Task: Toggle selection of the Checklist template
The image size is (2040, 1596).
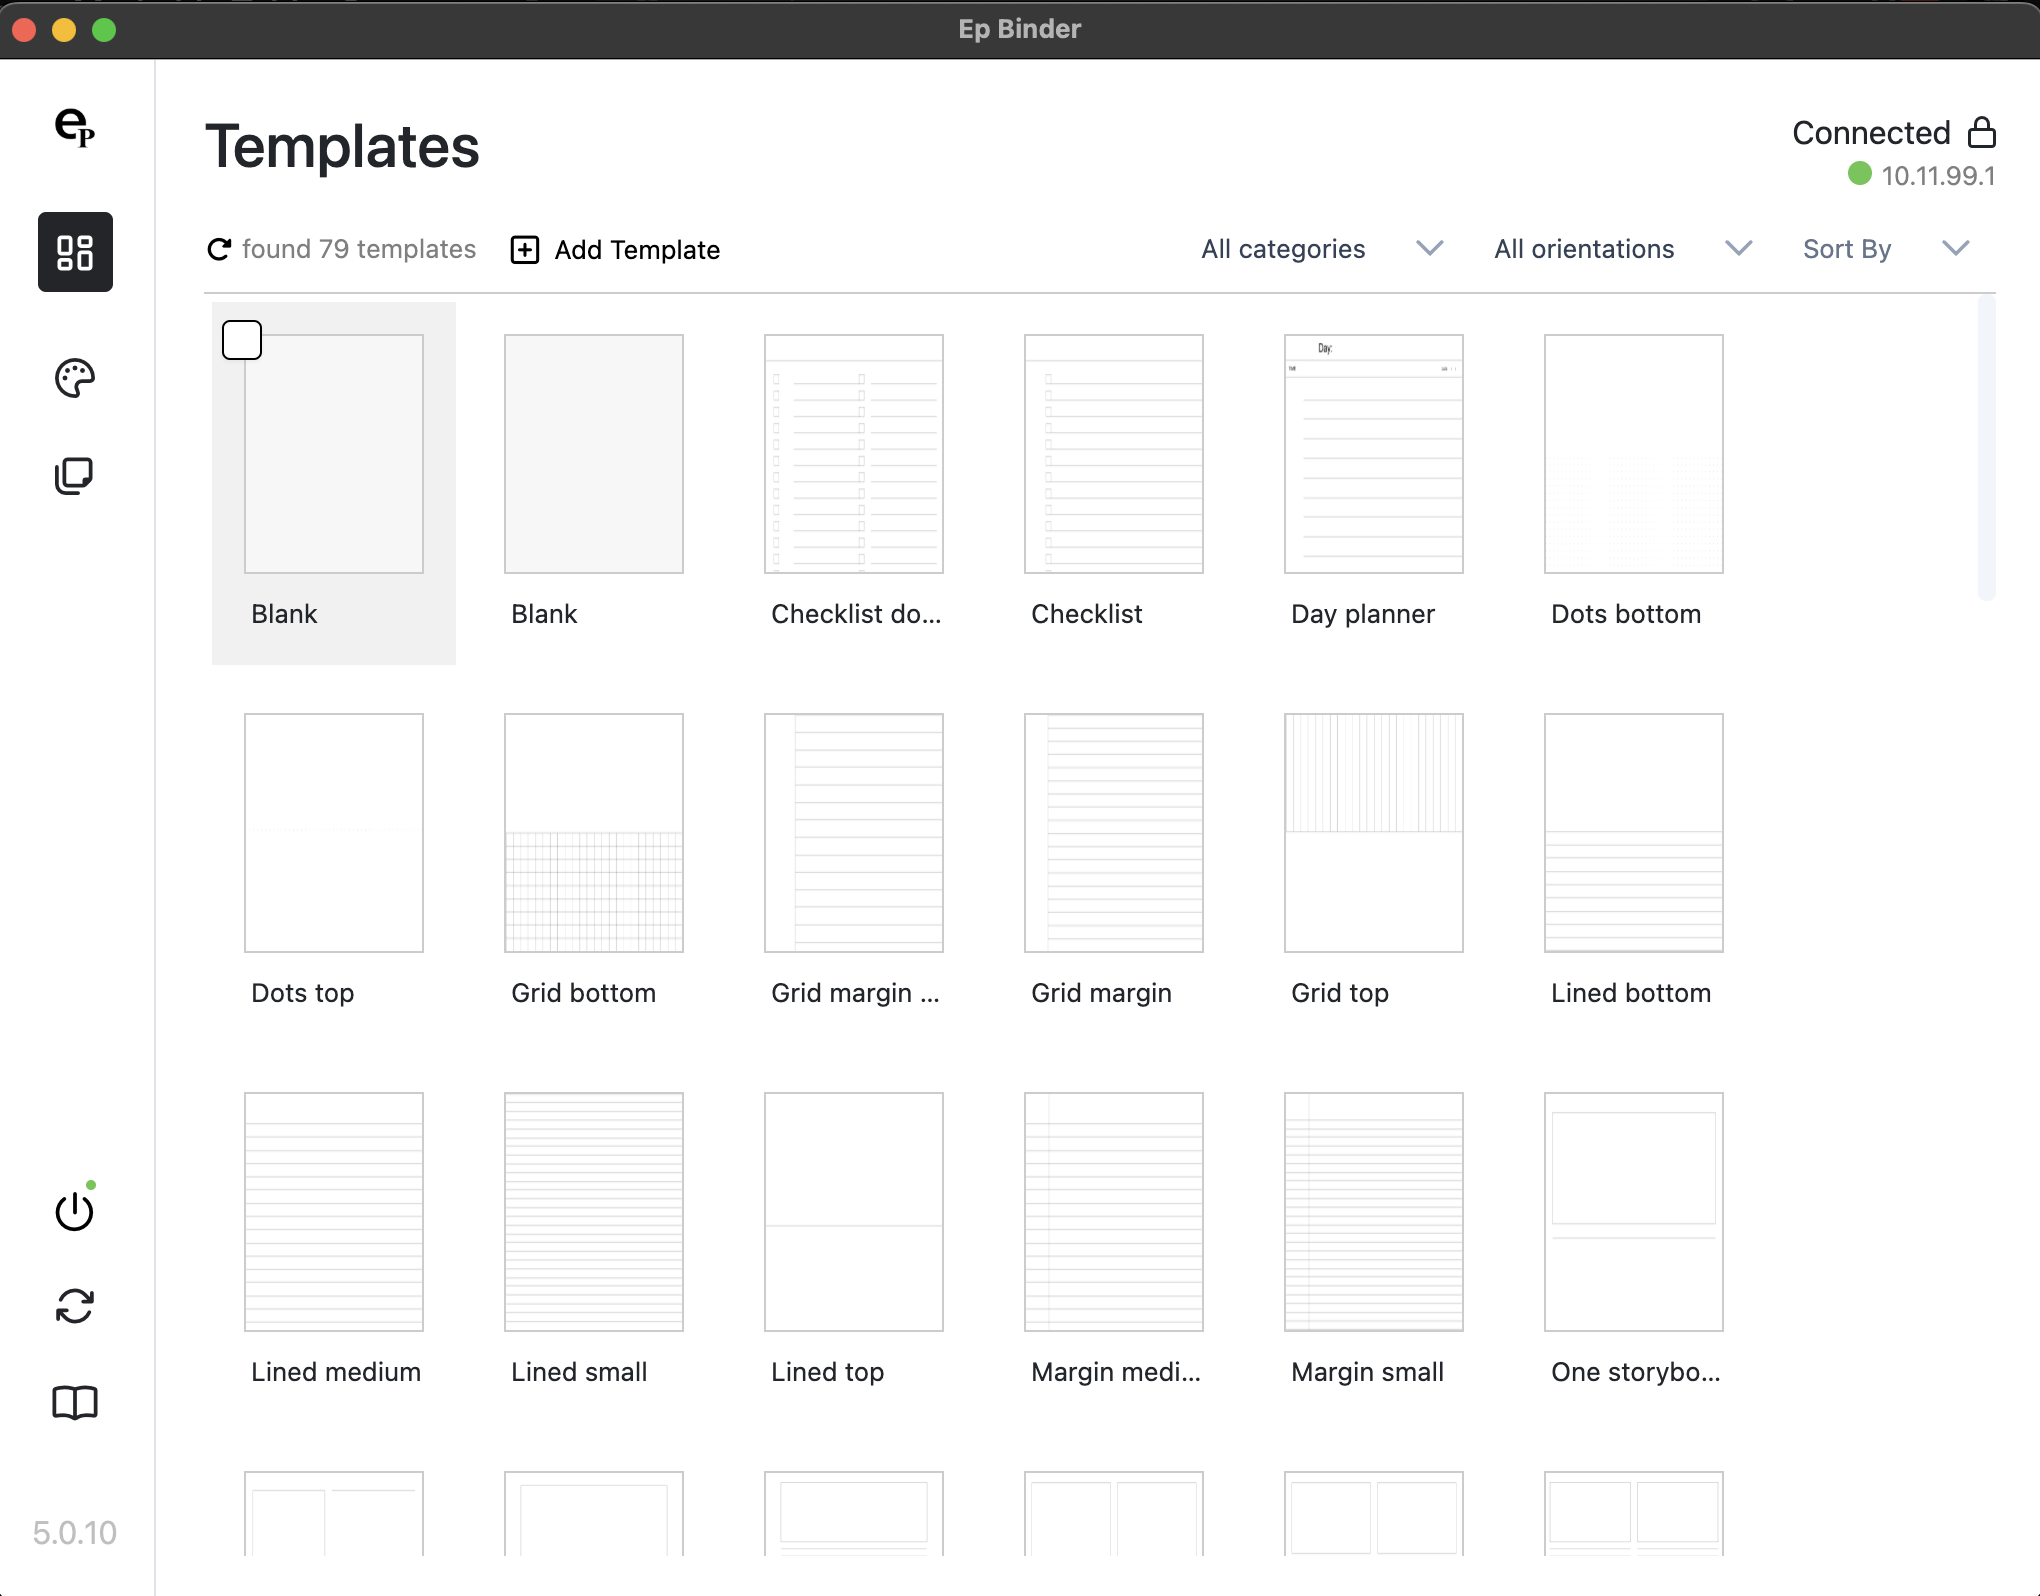Action: 1113,453
